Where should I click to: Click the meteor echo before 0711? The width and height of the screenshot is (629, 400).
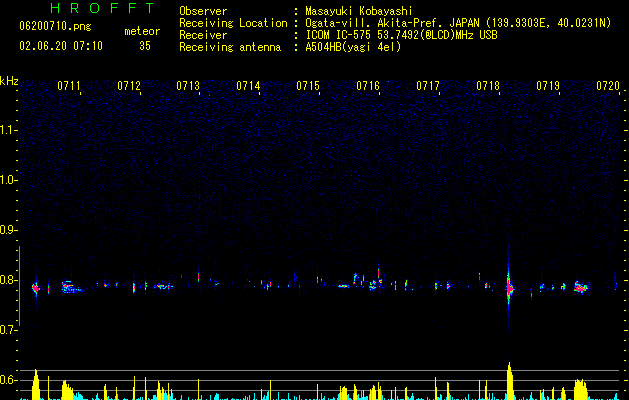[x=36, y=288]
